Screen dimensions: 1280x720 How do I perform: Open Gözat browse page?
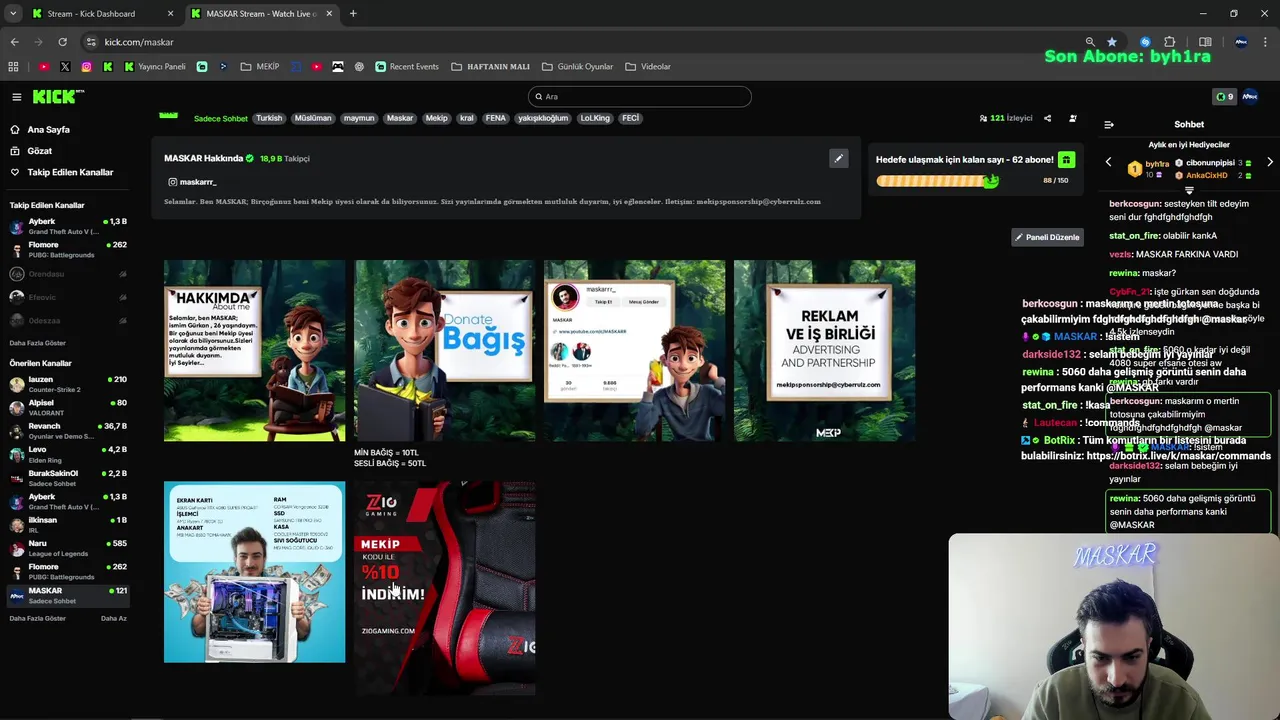[x=32, y=151]
